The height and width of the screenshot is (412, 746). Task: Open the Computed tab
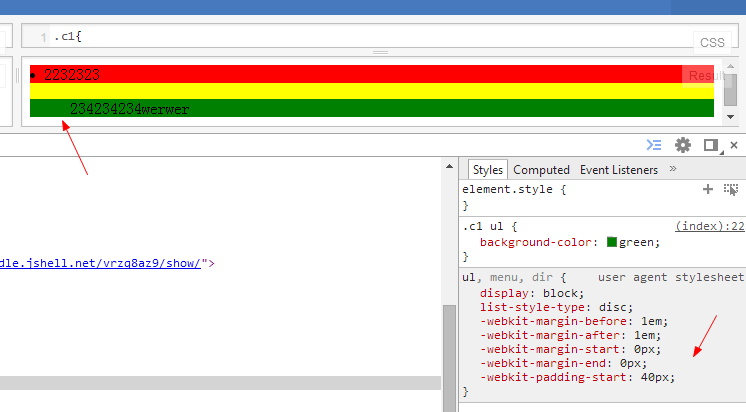[541, 170]
